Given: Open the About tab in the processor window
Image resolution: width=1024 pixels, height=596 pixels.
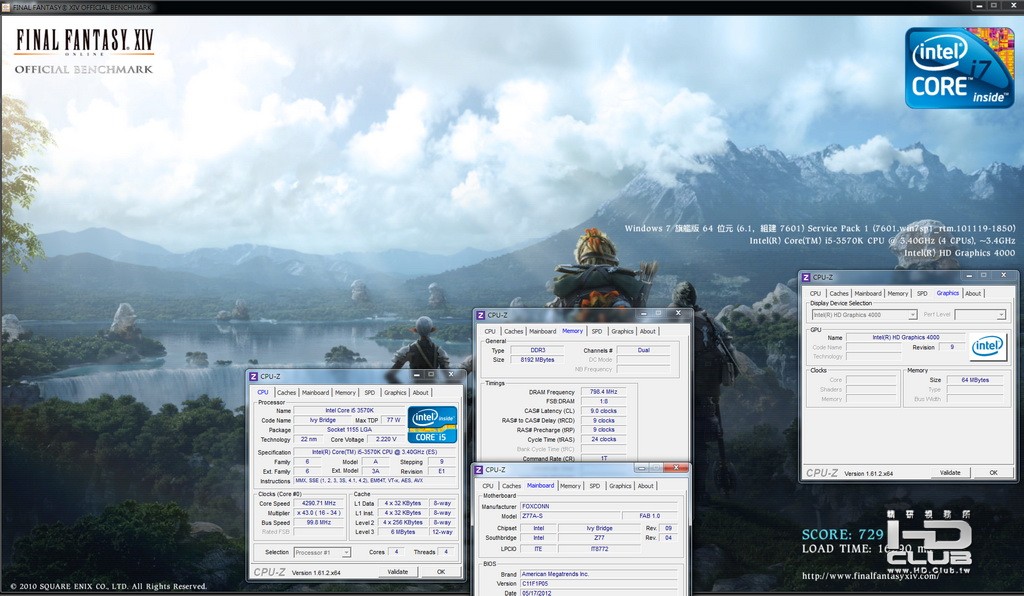Looking at the screenshot, I should pos(421,393).
